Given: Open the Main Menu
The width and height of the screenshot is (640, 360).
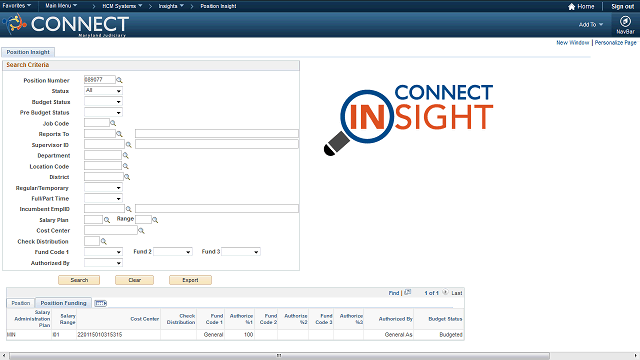Looking at the screenshot, I should [x=61, y=6].
